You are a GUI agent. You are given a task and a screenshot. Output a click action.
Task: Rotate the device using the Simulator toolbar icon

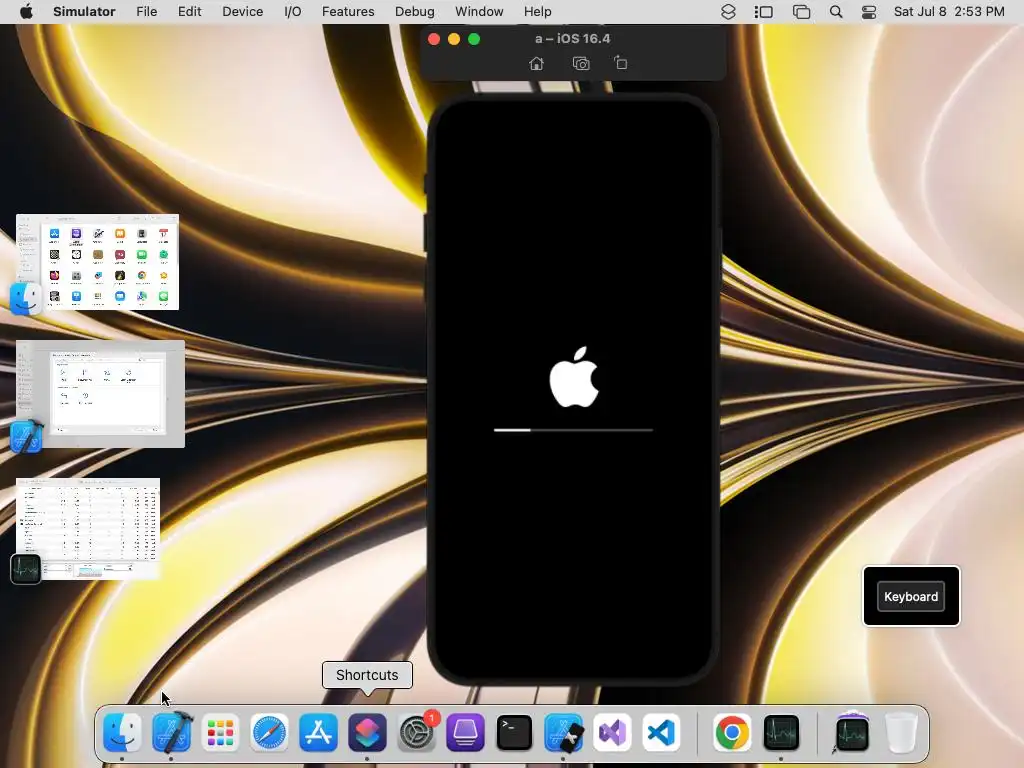[620, 63]
